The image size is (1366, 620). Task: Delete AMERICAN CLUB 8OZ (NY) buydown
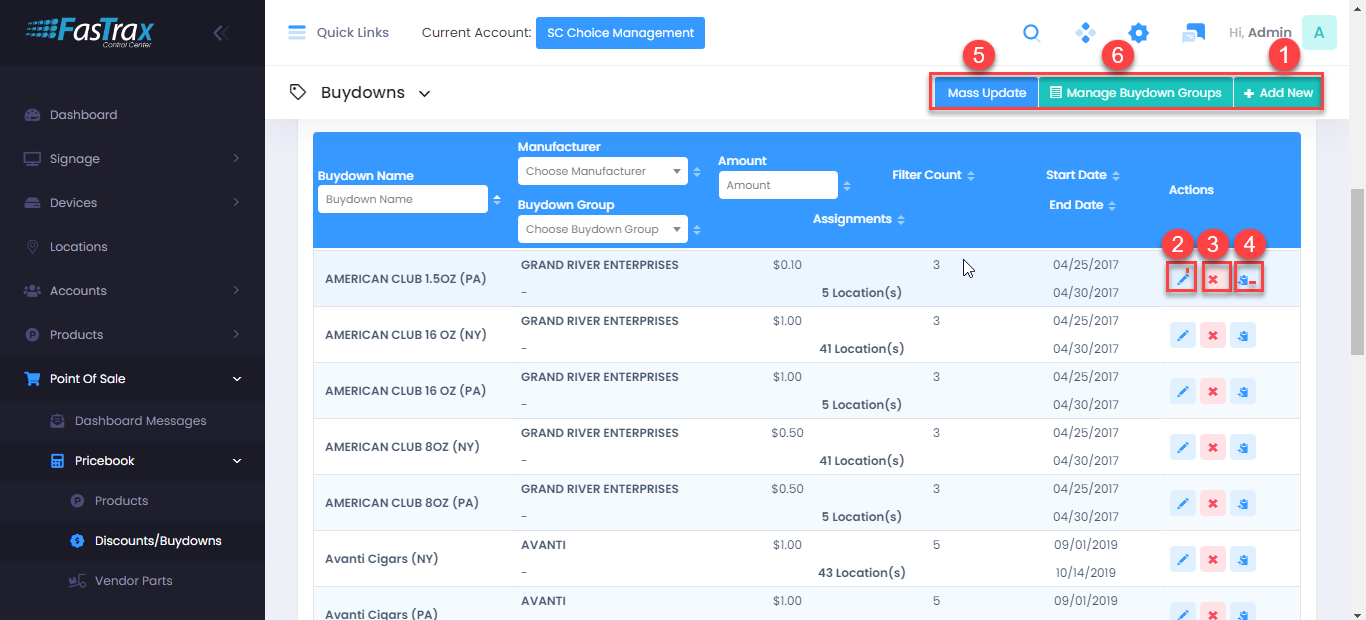1213,447
